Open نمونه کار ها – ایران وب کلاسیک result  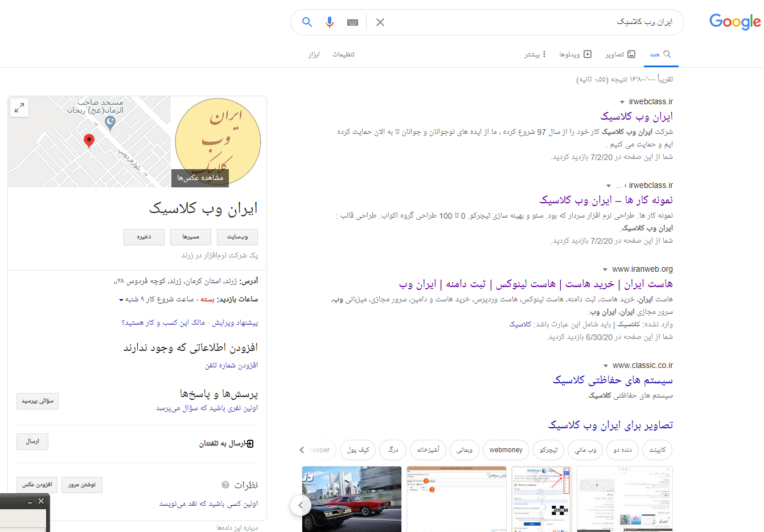(x=606, y=200)
